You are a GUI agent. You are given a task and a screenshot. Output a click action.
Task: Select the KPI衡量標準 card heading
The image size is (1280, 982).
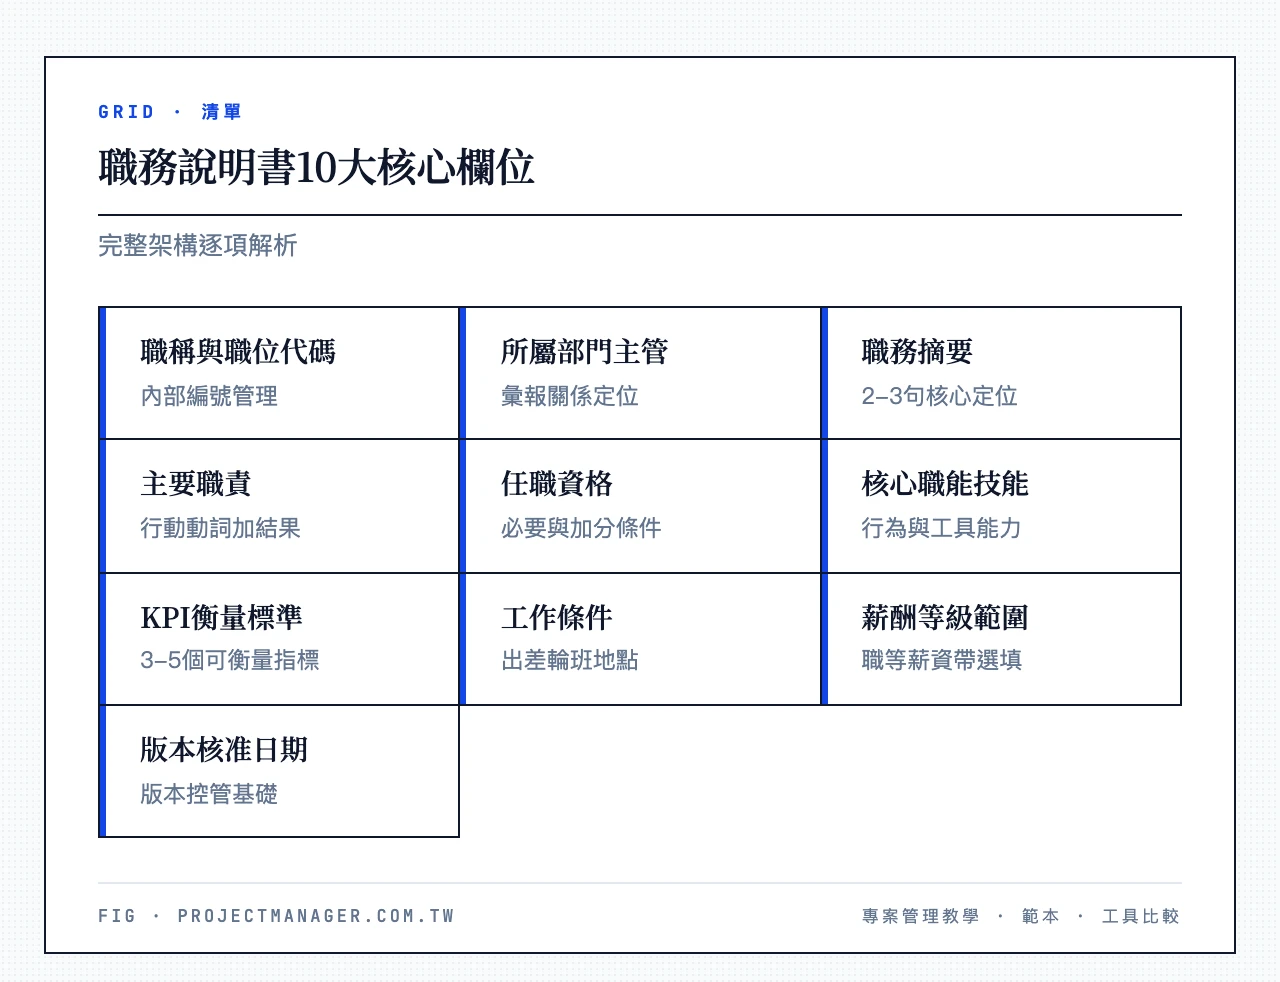(x=221, y=618)
